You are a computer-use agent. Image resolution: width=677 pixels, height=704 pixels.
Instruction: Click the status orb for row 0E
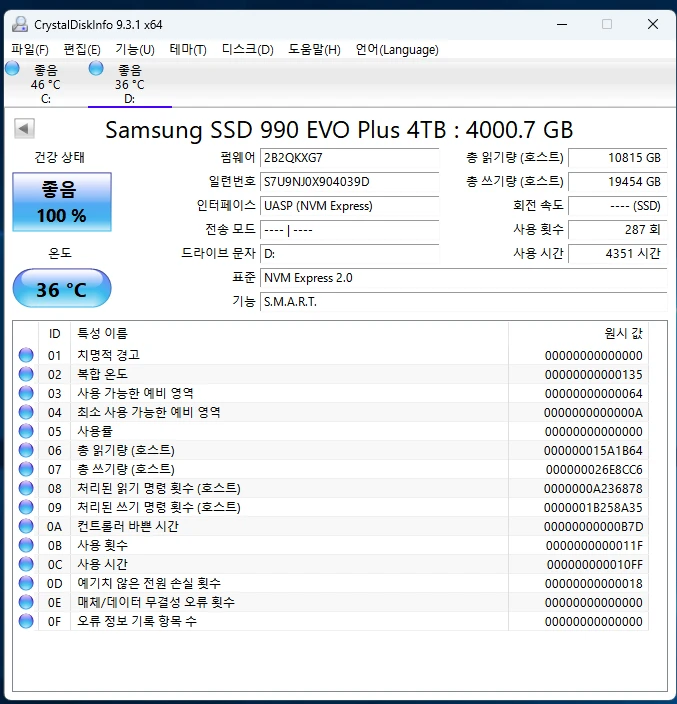click(26, 602)
